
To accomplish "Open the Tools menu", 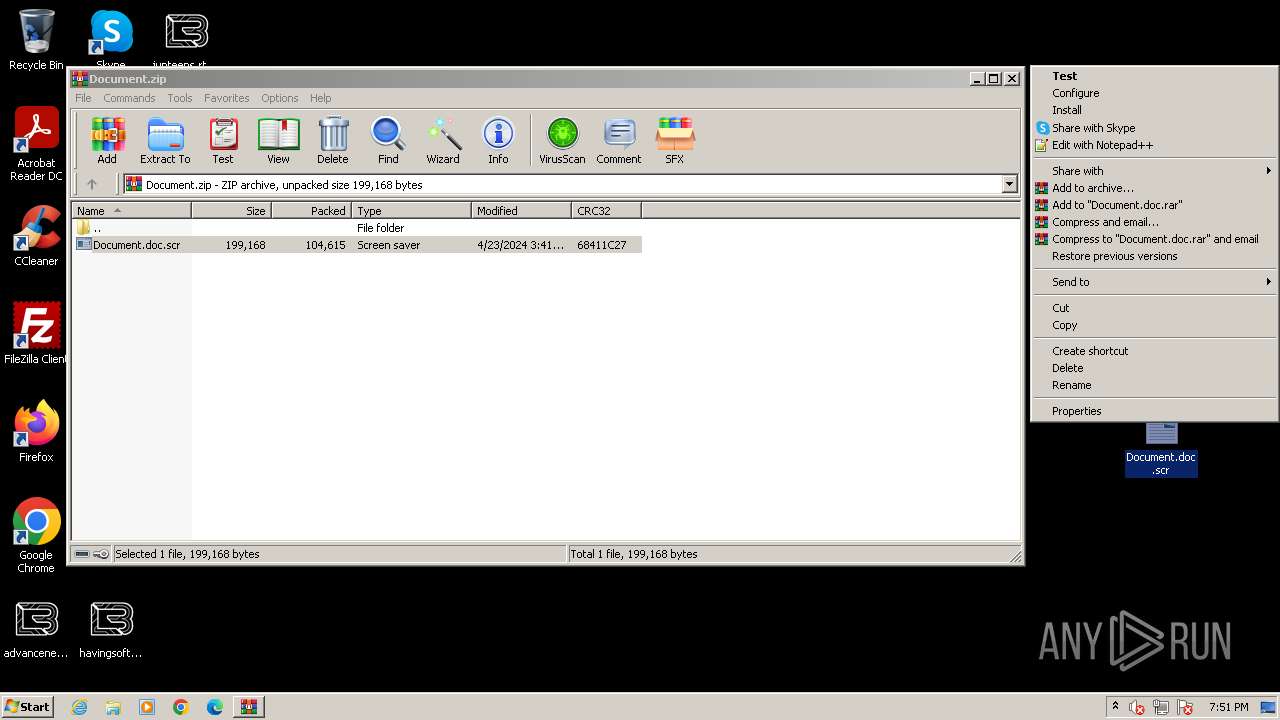I will point(180,98).
